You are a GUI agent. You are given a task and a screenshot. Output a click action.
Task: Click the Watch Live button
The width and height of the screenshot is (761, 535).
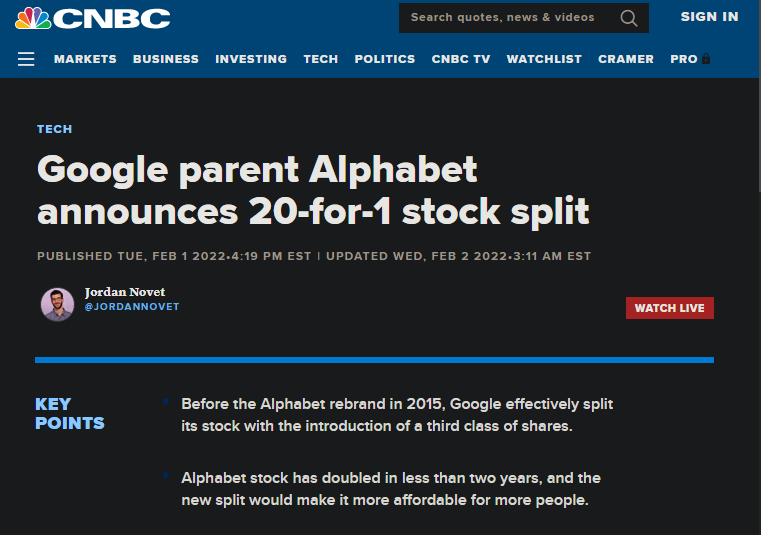click(670, 308)
